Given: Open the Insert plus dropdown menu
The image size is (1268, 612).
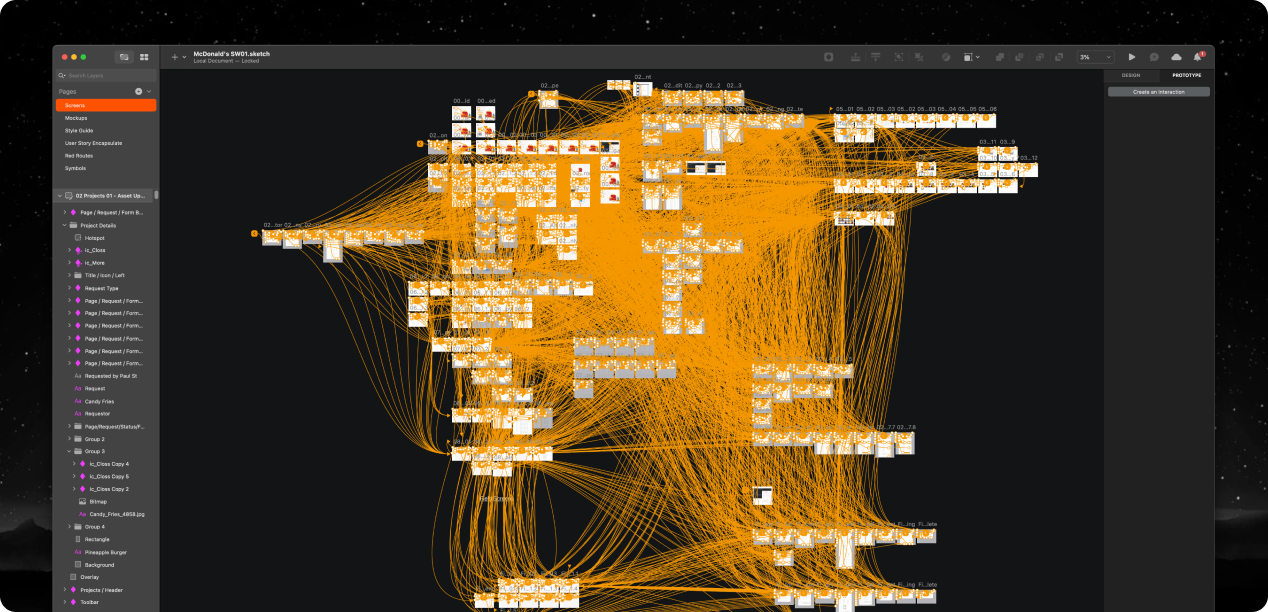Looking at the screenshot, I should (178, 57).
